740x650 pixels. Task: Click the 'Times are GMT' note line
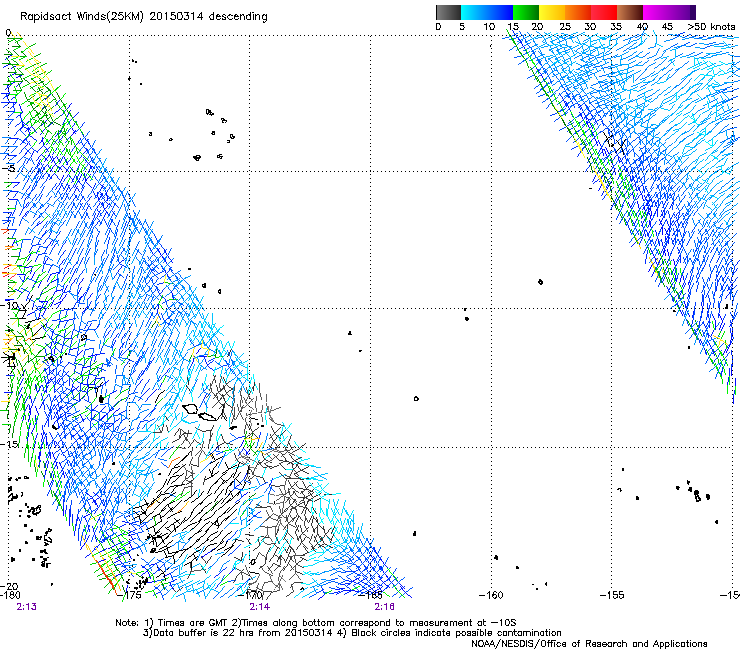click(x=315, y=623)
